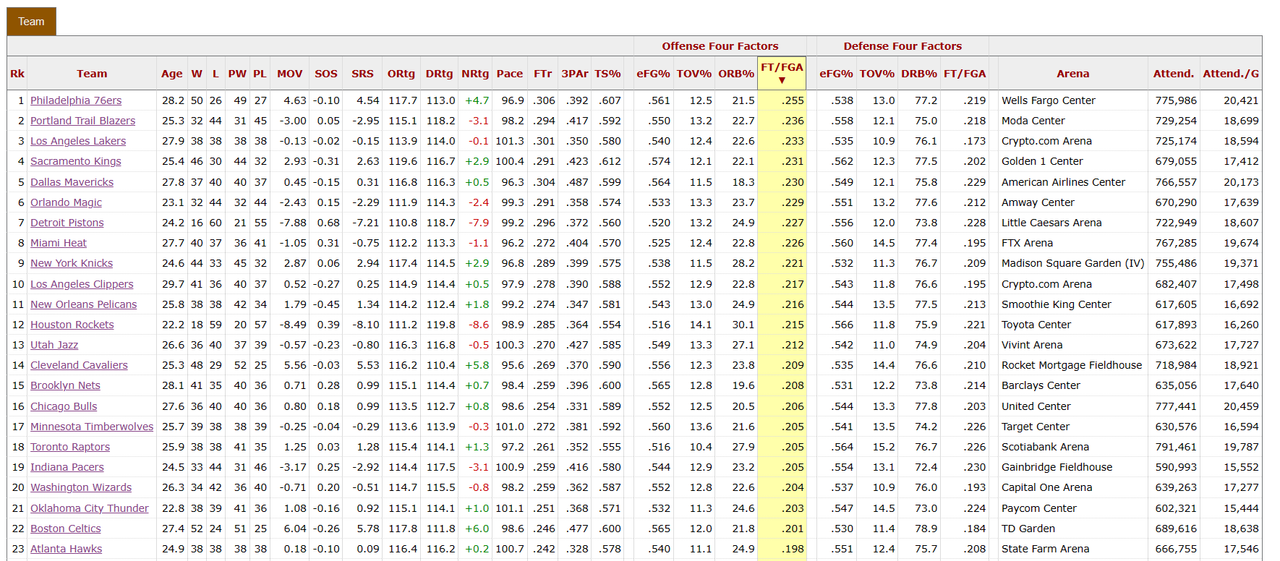1280x561 pixels.
Task: Click the 76ers FT/FGA value .255
Action: pos(792,100)
